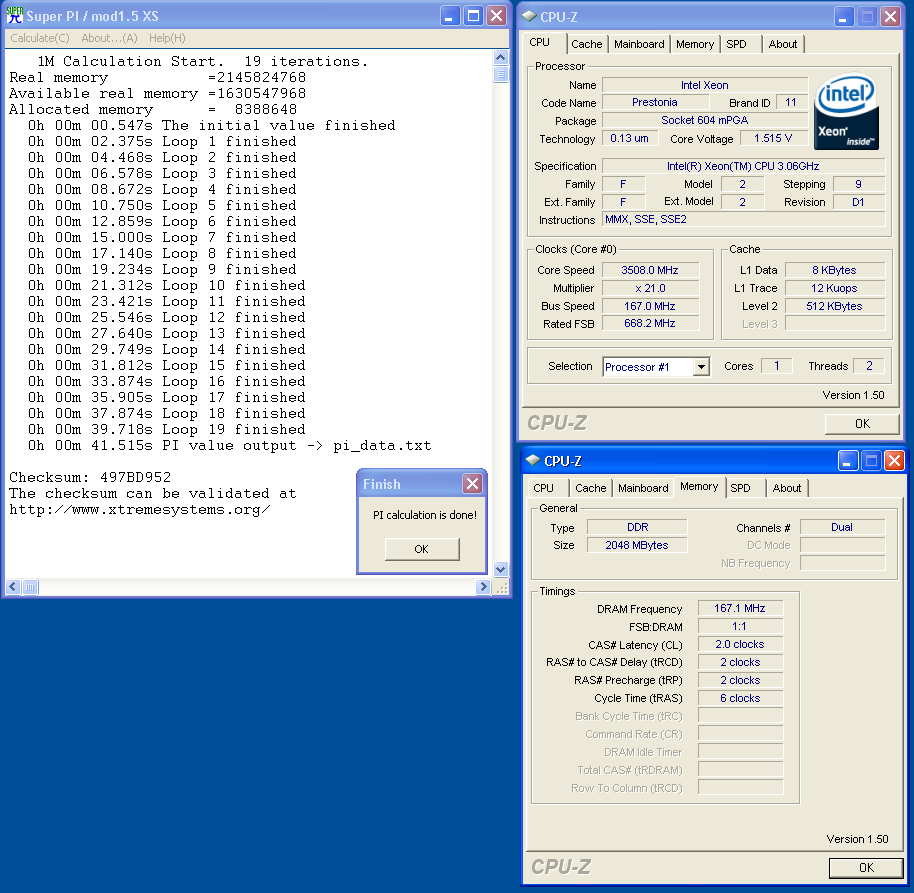This screenshot has height=893, width=914.
Task: Click the Intel Xeon inside logo
Action: [x=847, y=111]
